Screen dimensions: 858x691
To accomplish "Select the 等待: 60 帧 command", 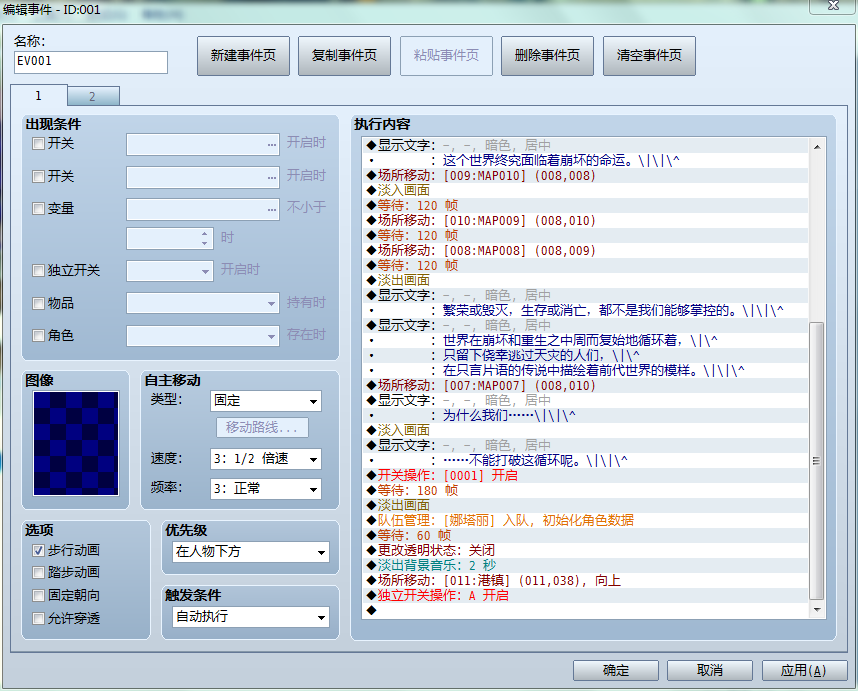I will pos(585,535).
